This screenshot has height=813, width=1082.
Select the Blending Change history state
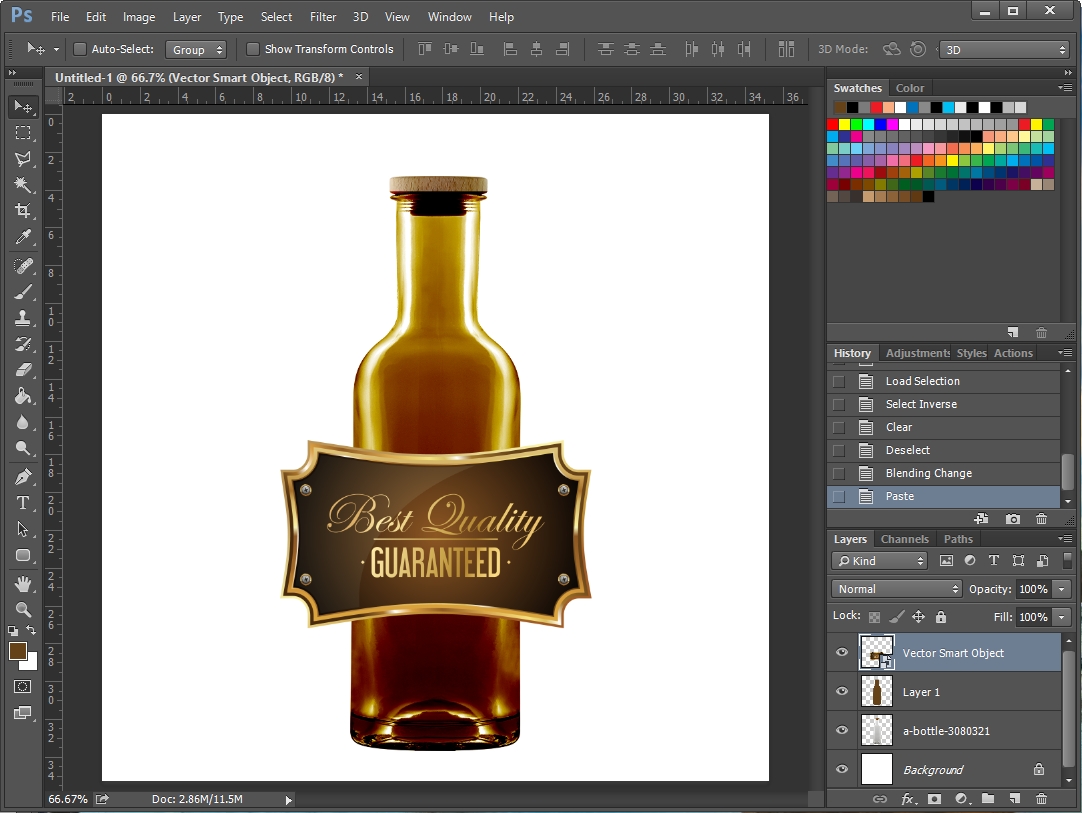coord(943,473)
